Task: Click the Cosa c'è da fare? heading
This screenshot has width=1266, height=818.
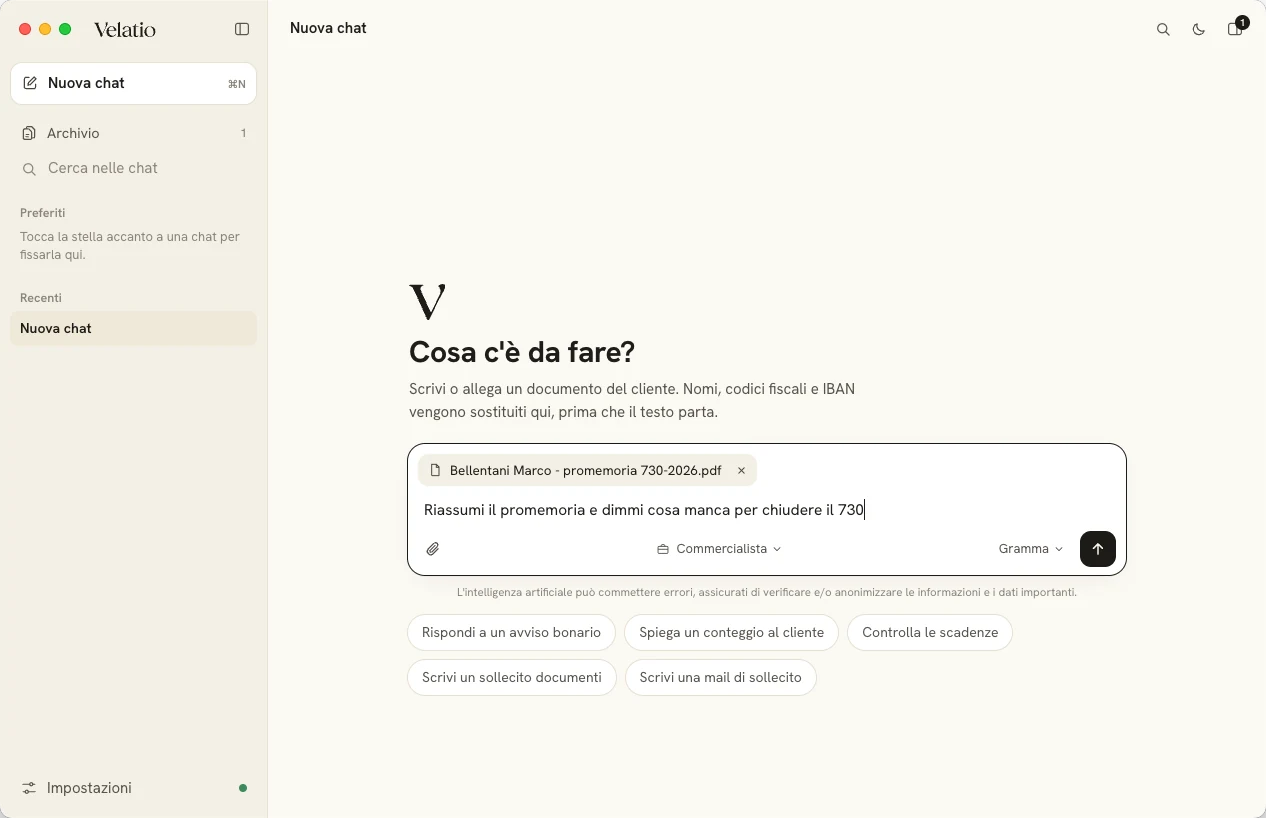Action: tap(522, 352)
